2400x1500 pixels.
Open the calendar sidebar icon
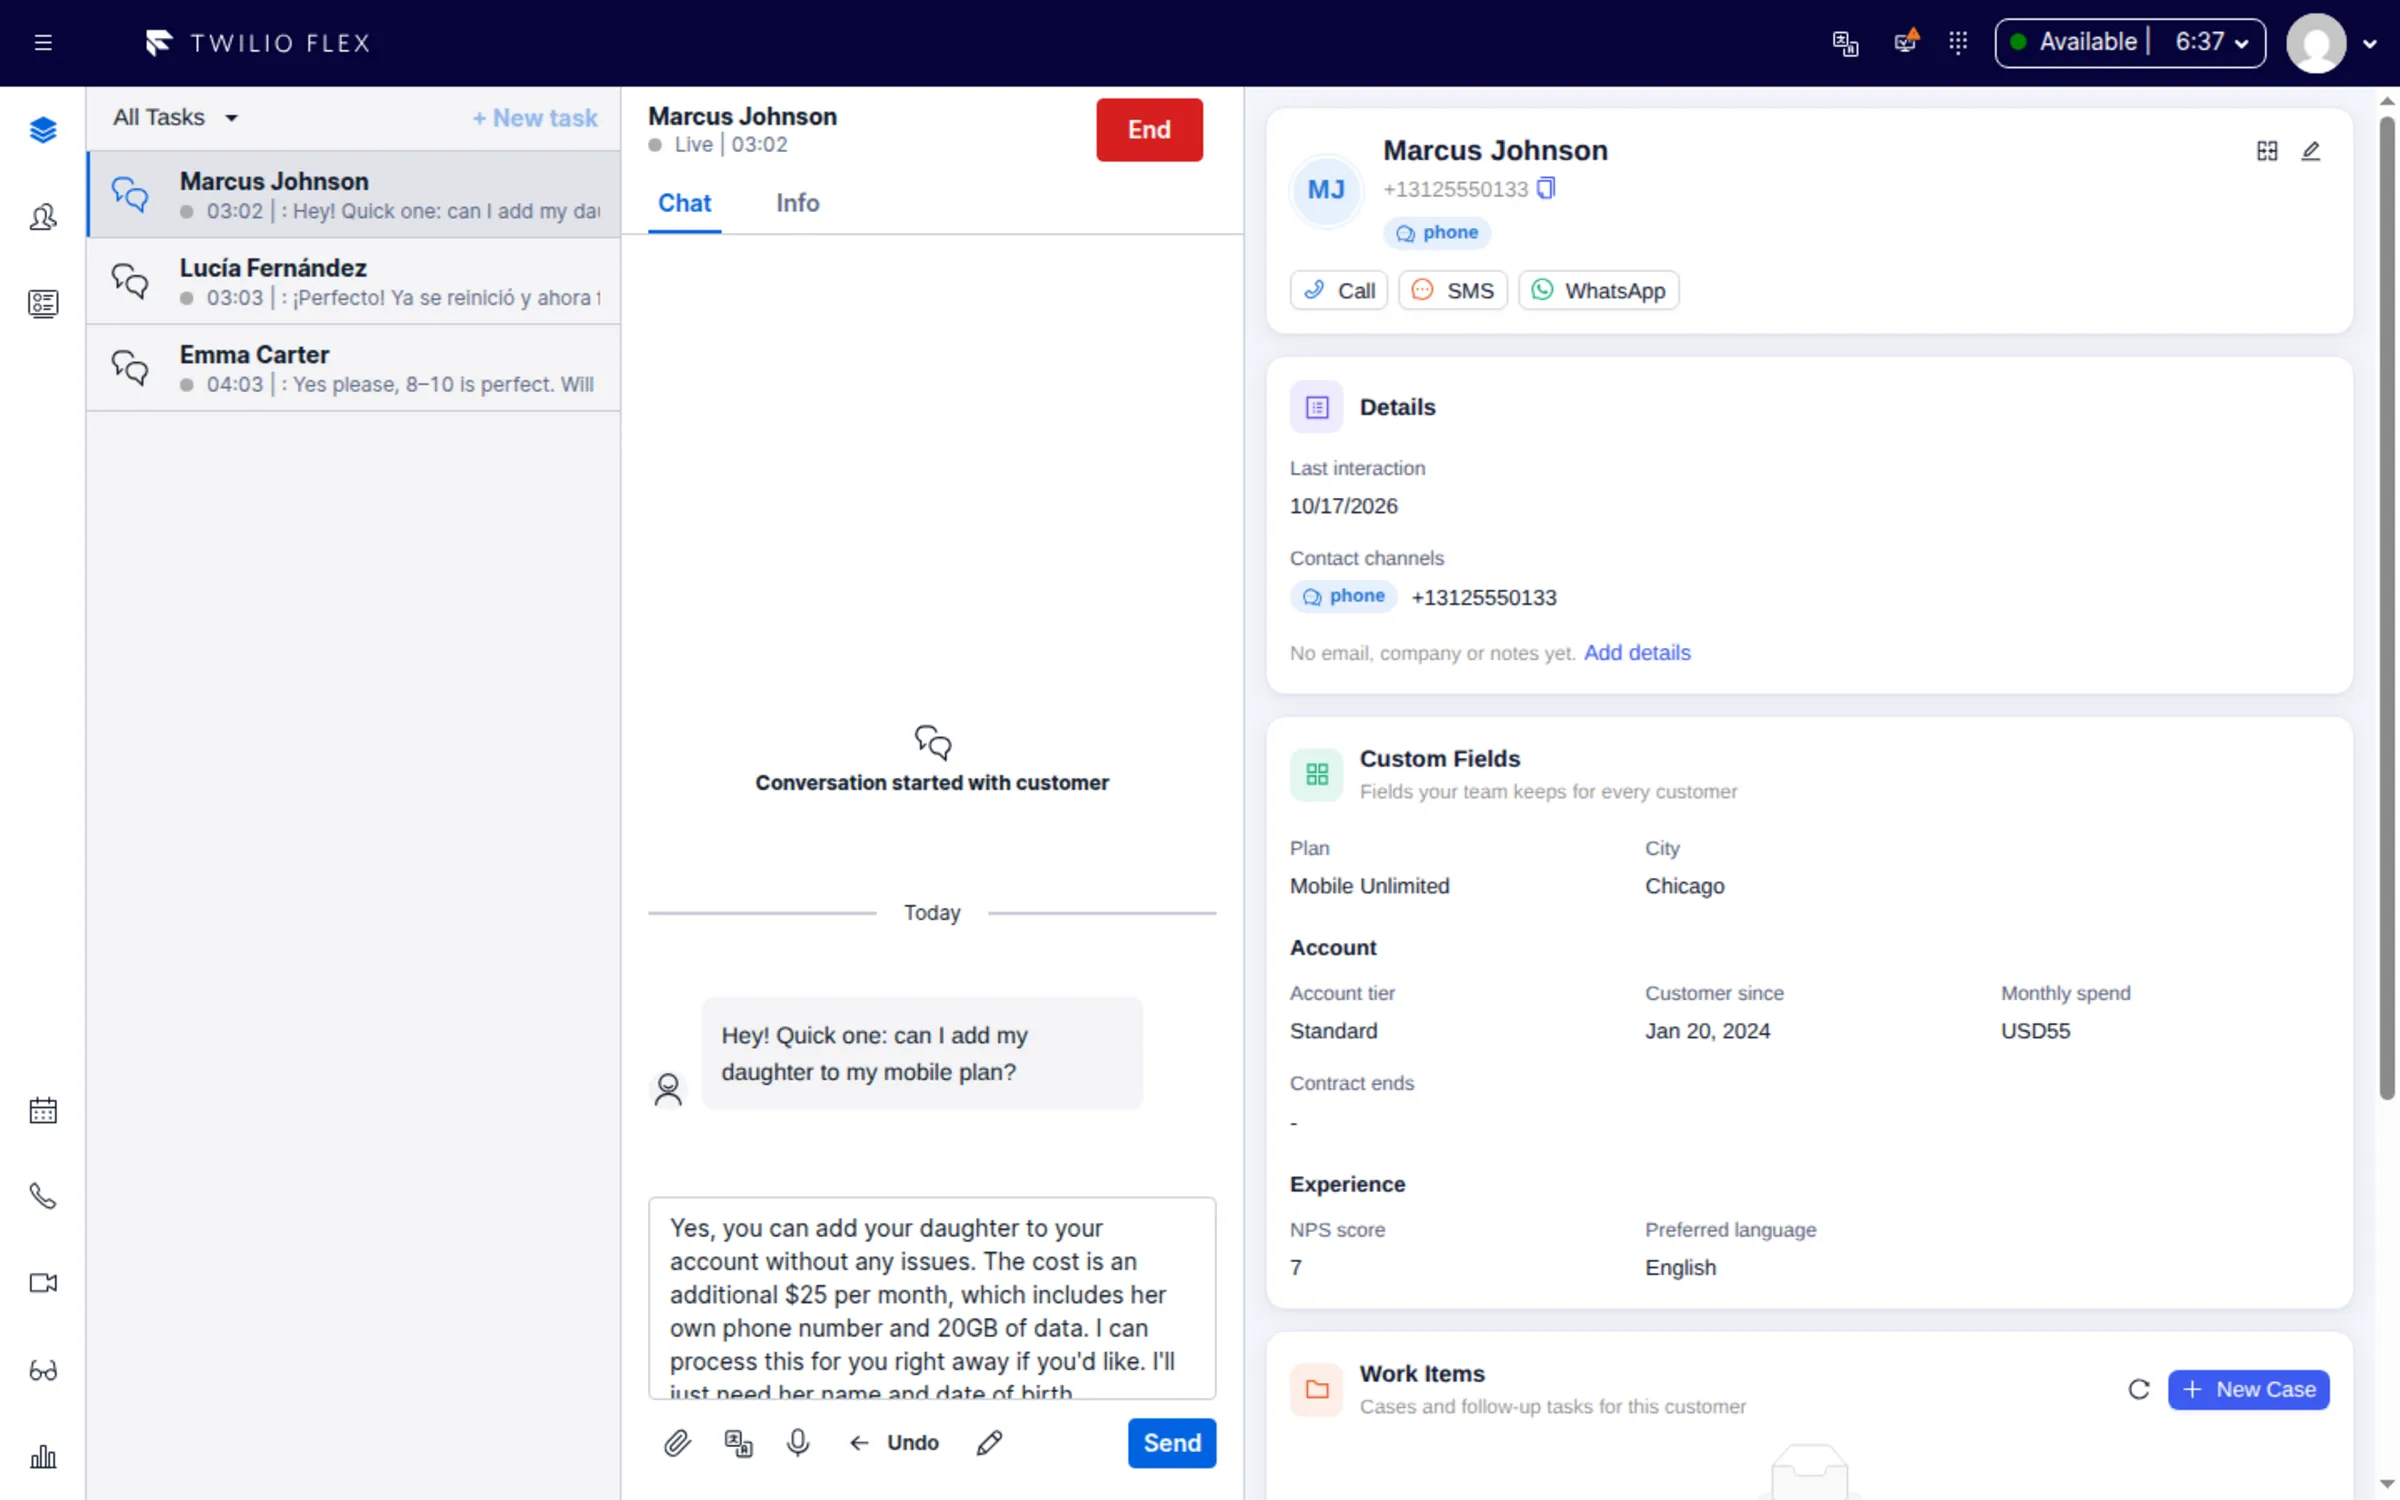tap(43, 1111)
